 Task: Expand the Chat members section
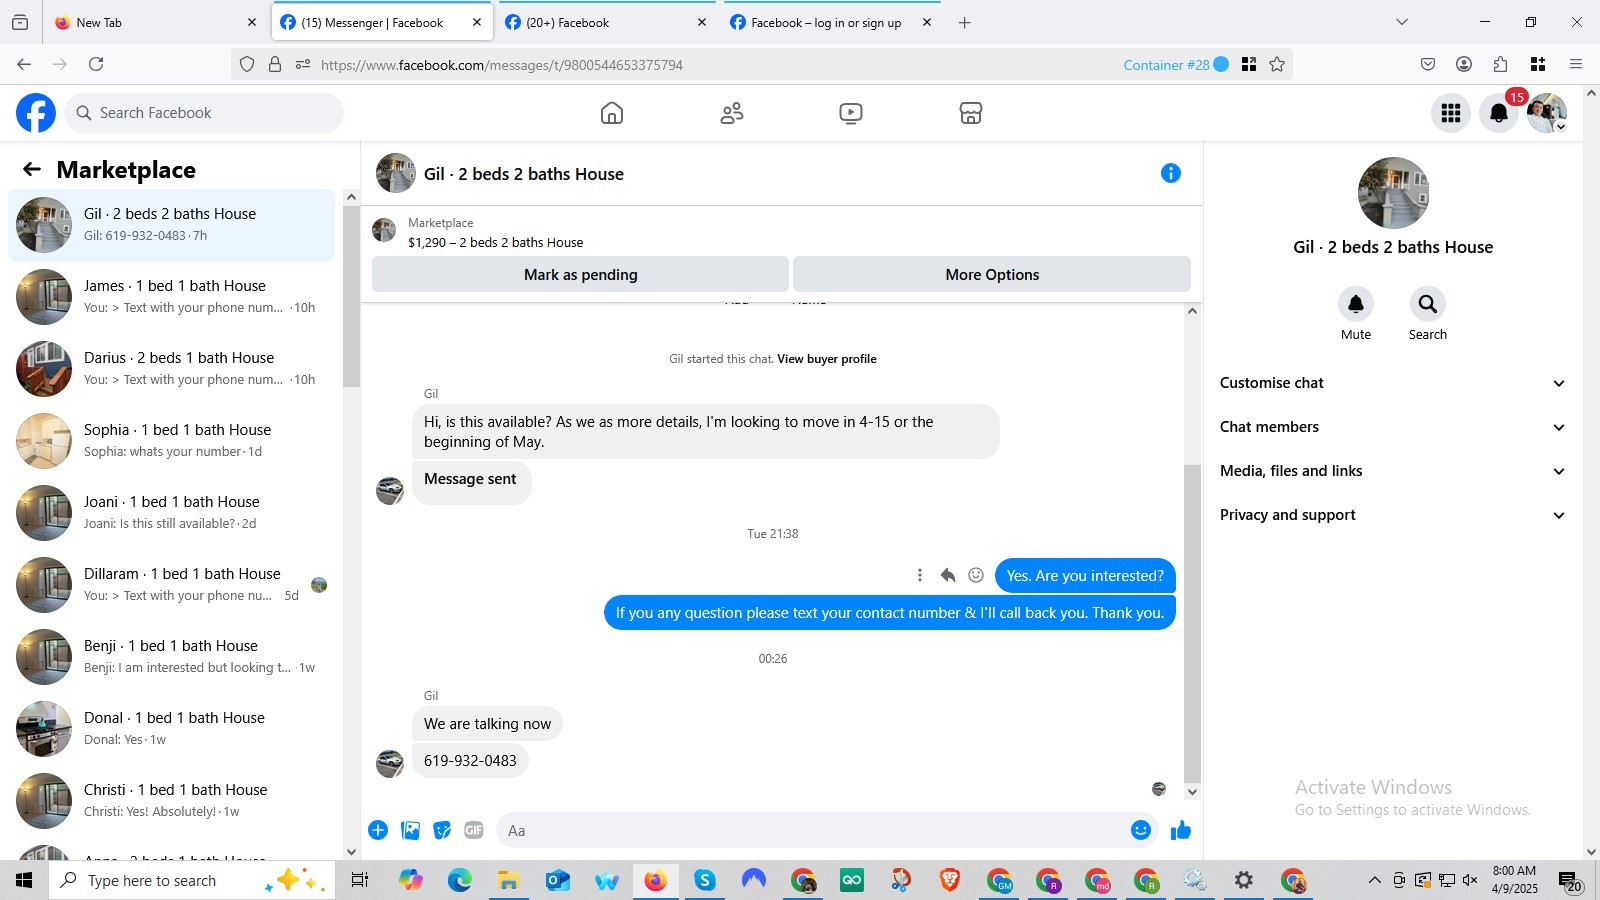[x=1392, y=427]
